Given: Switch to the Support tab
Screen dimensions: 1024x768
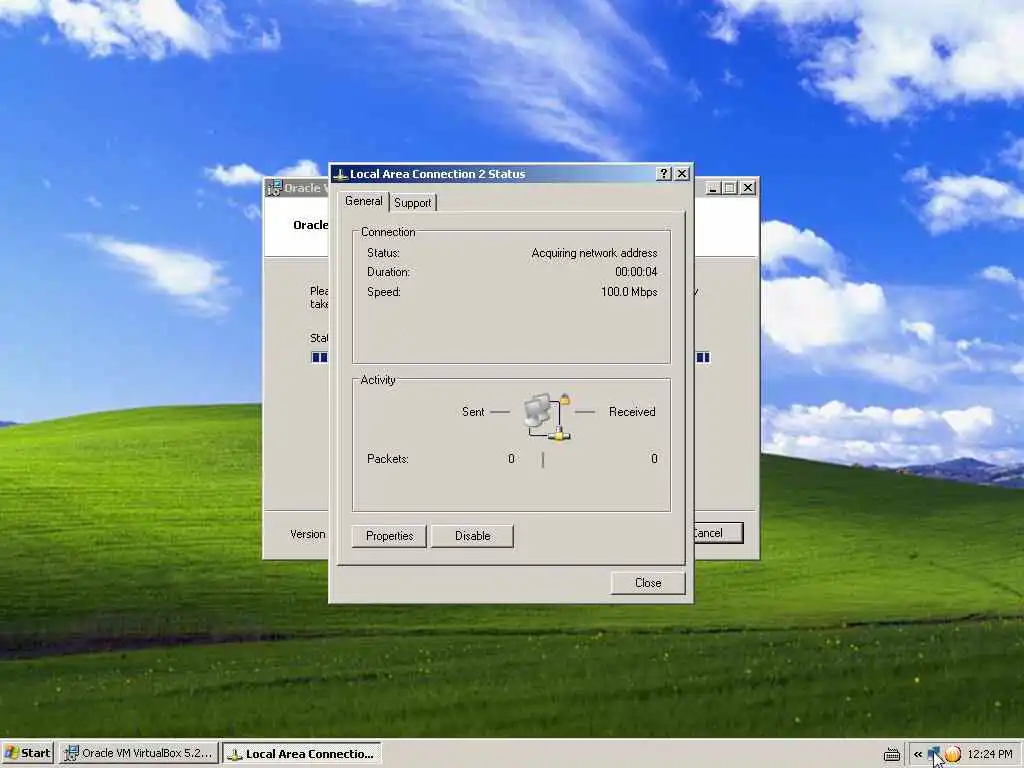Looking at the screenshot, I should pyautogui.click(x=413, y=202).
